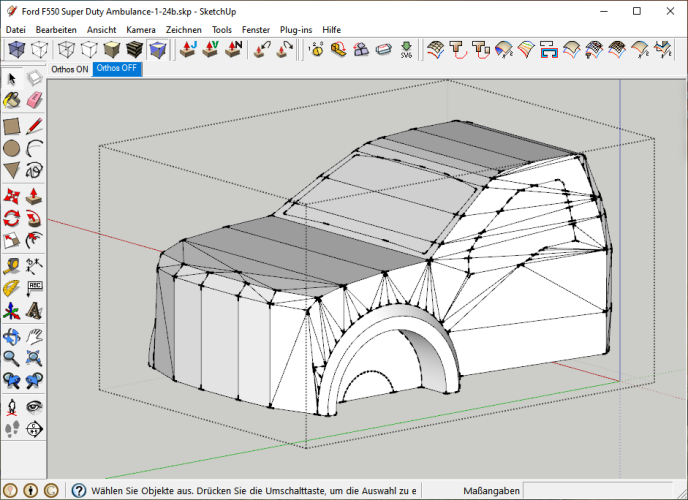Pick the Paint Bucket tool
688x500 pixels.
[x=12, y=100]
